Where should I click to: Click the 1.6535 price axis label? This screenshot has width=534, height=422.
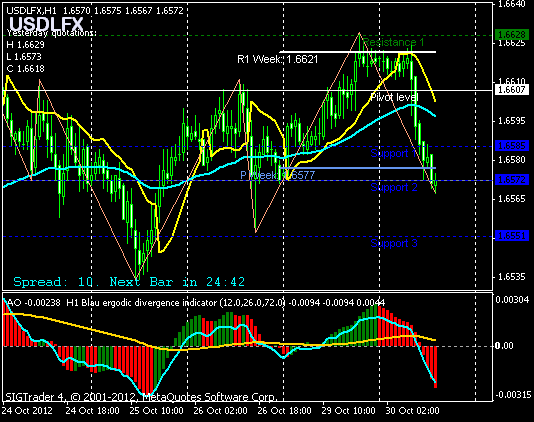click(x=512, y=277)
